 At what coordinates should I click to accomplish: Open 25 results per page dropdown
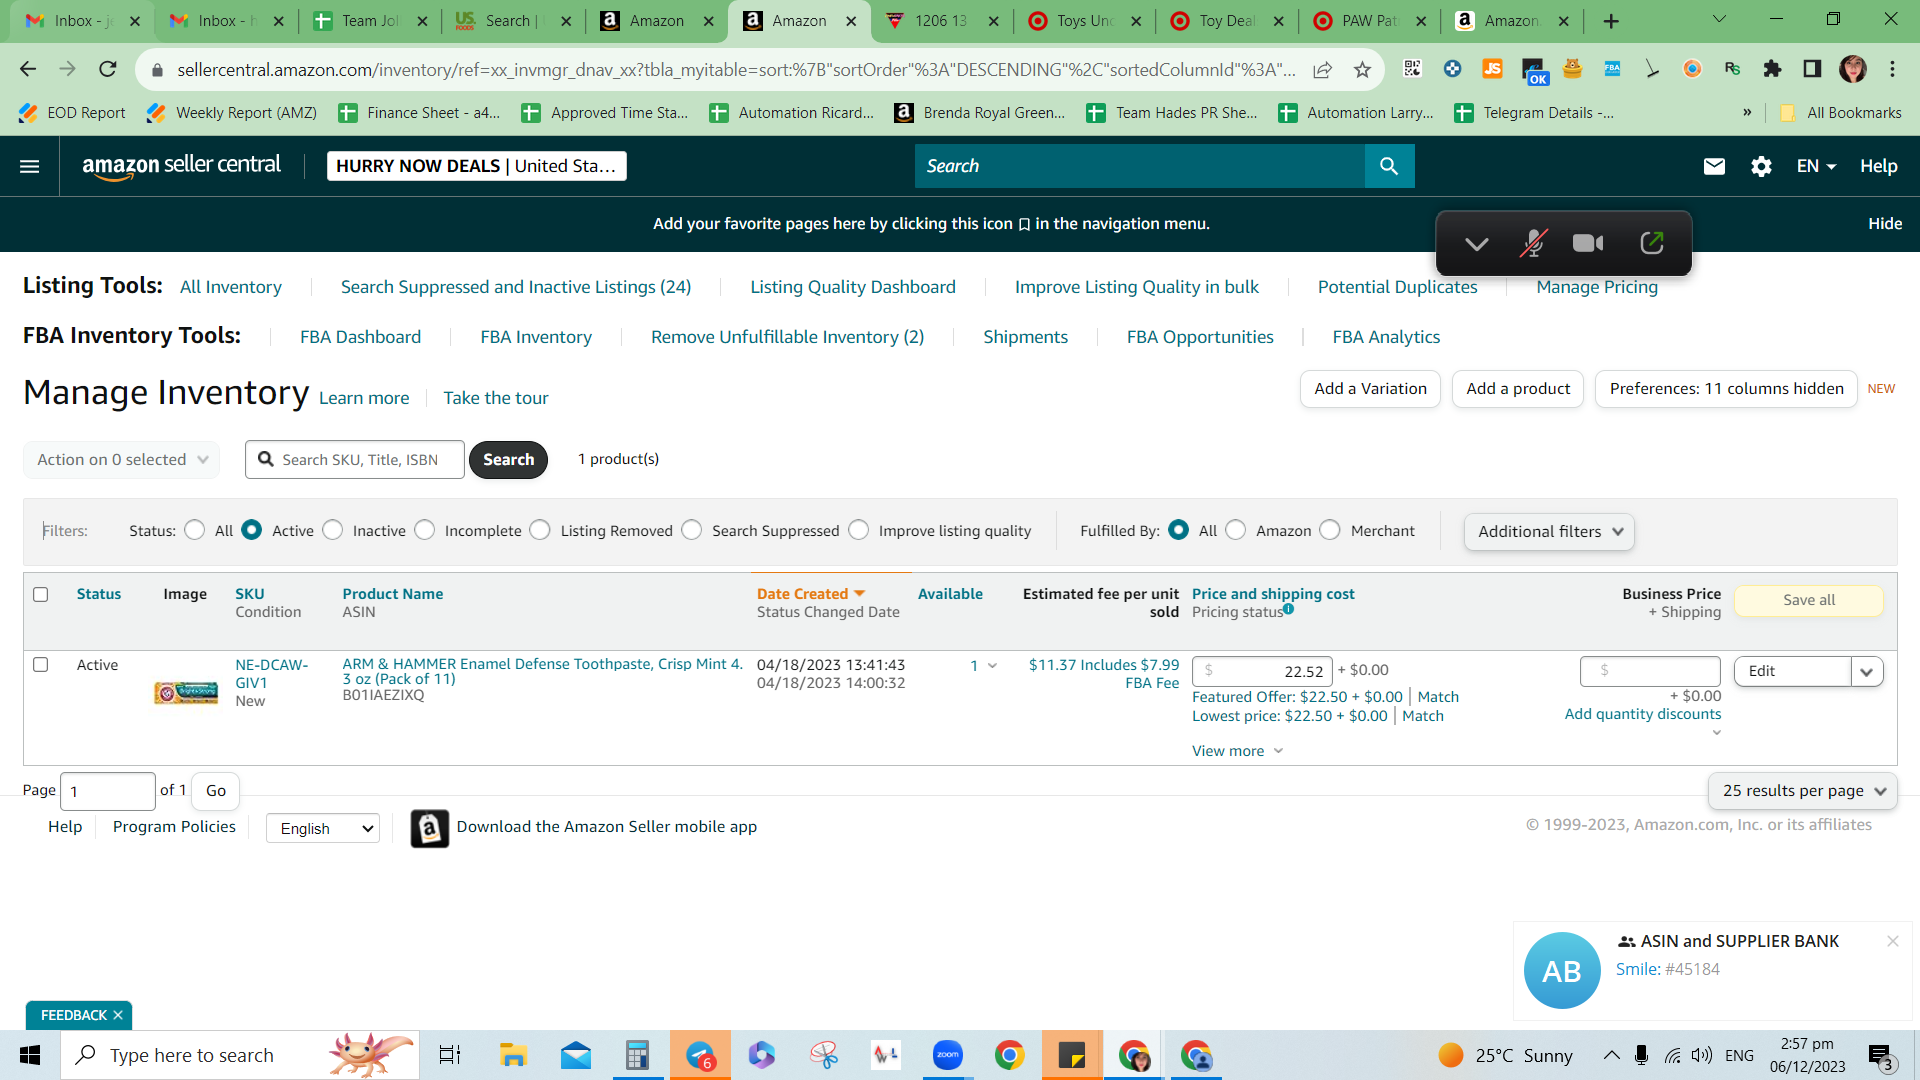click(1802, 791)
